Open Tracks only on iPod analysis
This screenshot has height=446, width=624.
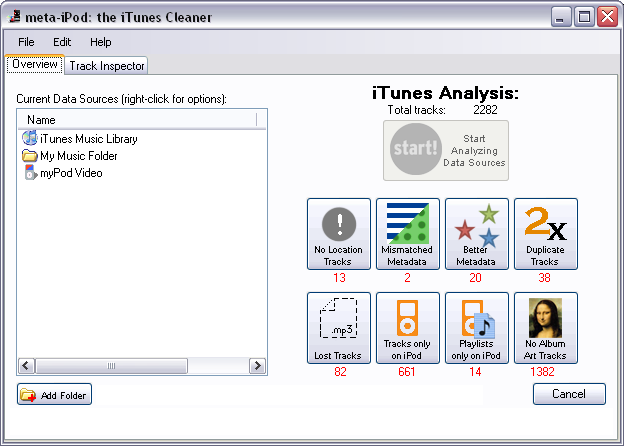[408, 328]
